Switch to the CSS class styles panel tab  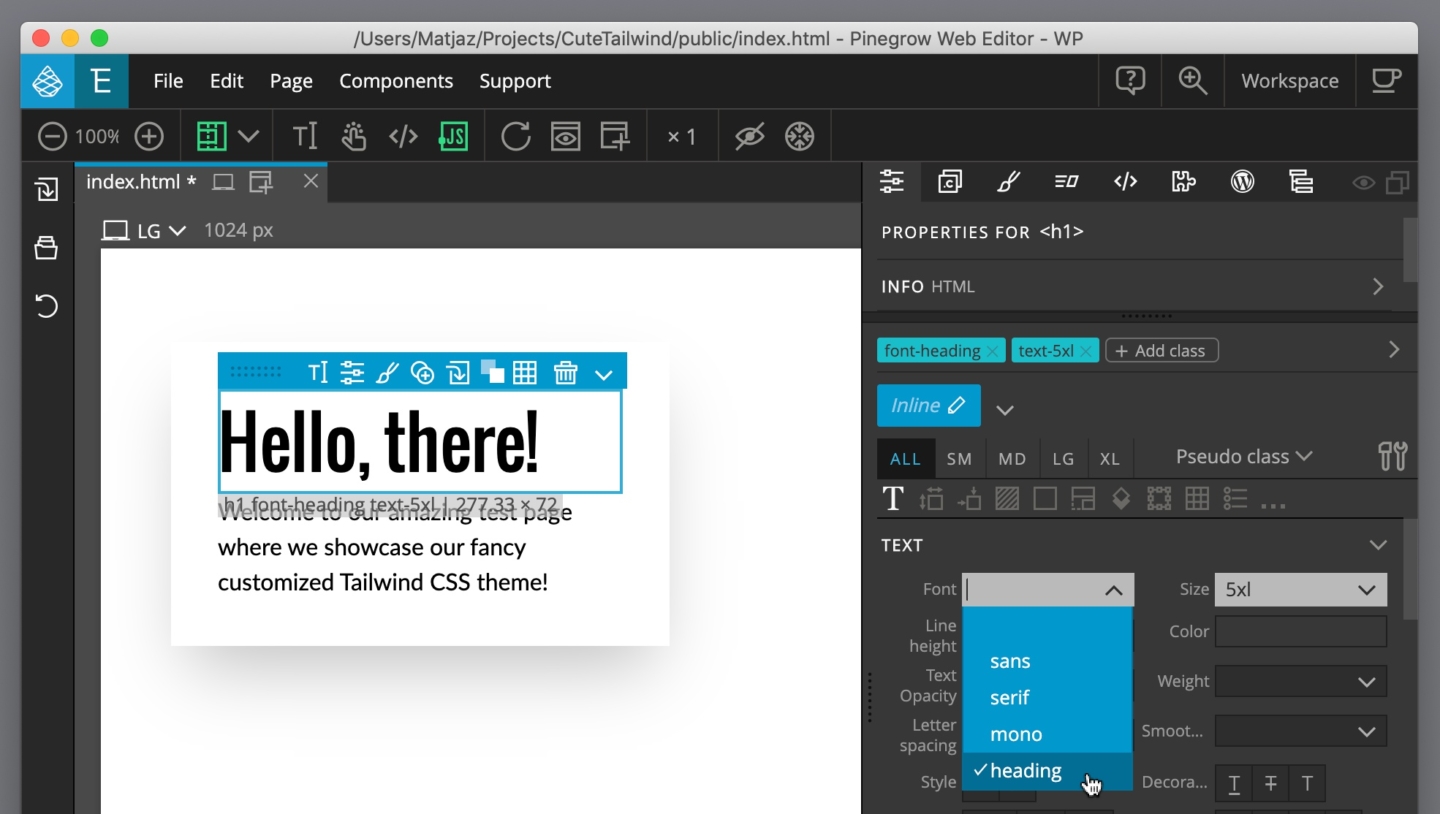950,181
